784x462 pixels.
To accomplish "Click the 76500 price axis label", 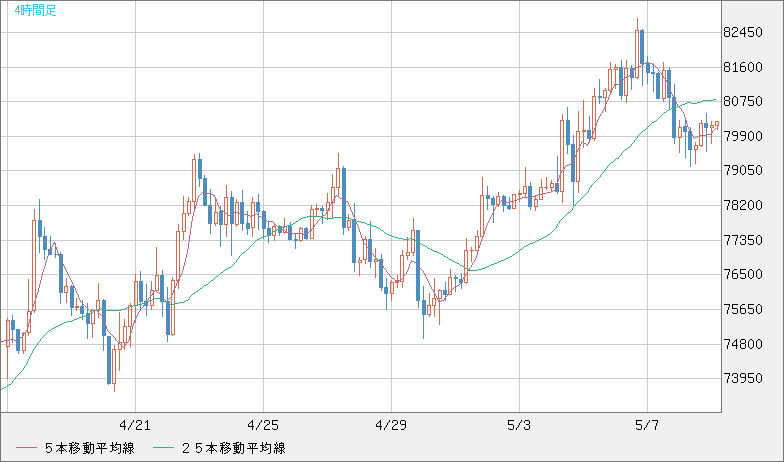I will coord(743,274).
